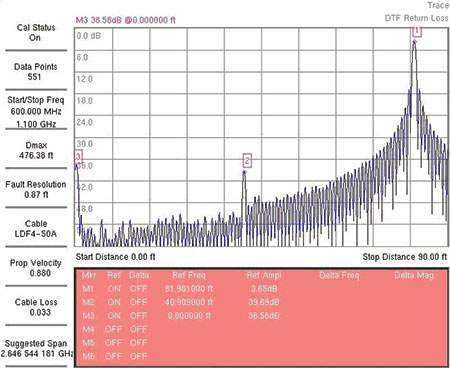The image size is (450, 368).
Task: Click M6 in the marker table
Action: point(88,356)
